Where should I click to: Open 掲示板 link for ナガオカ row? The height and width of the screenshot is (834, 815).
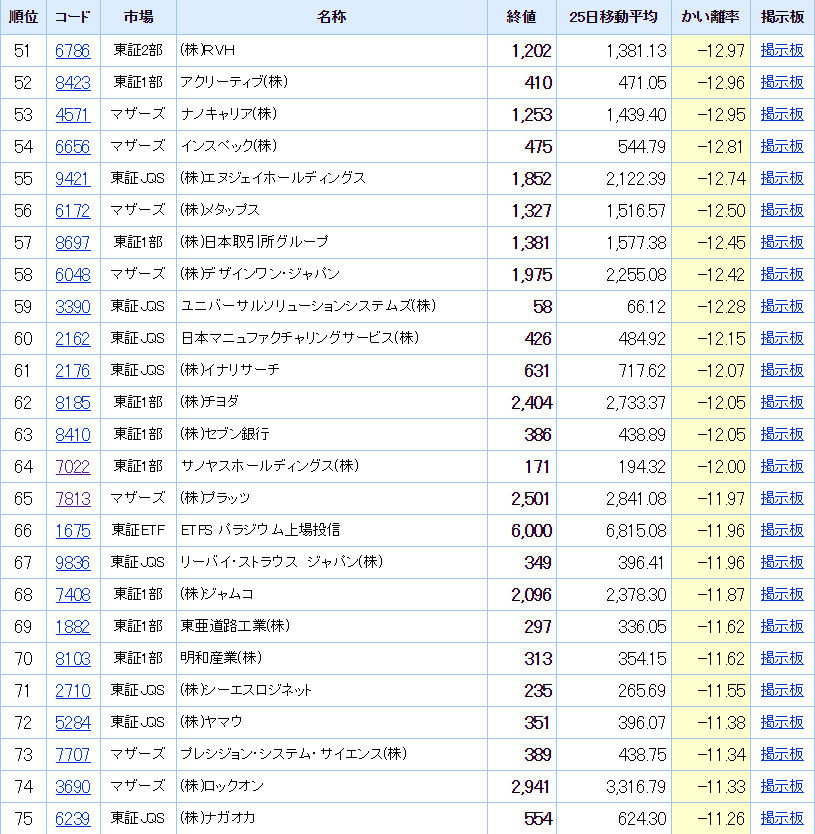pyautogui.click(x=782, y=818)
